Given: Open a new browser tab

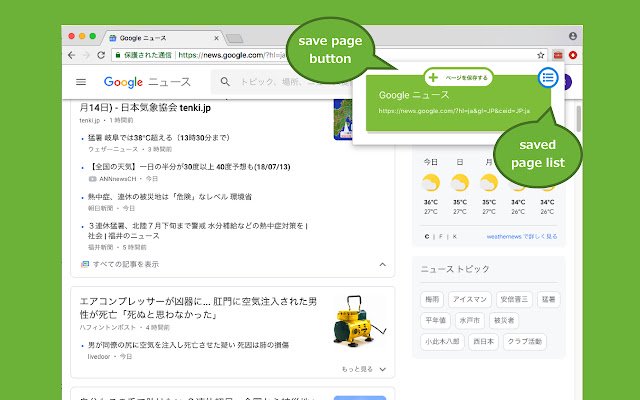Looking at the screenshot, I should (x=234, y=39).
